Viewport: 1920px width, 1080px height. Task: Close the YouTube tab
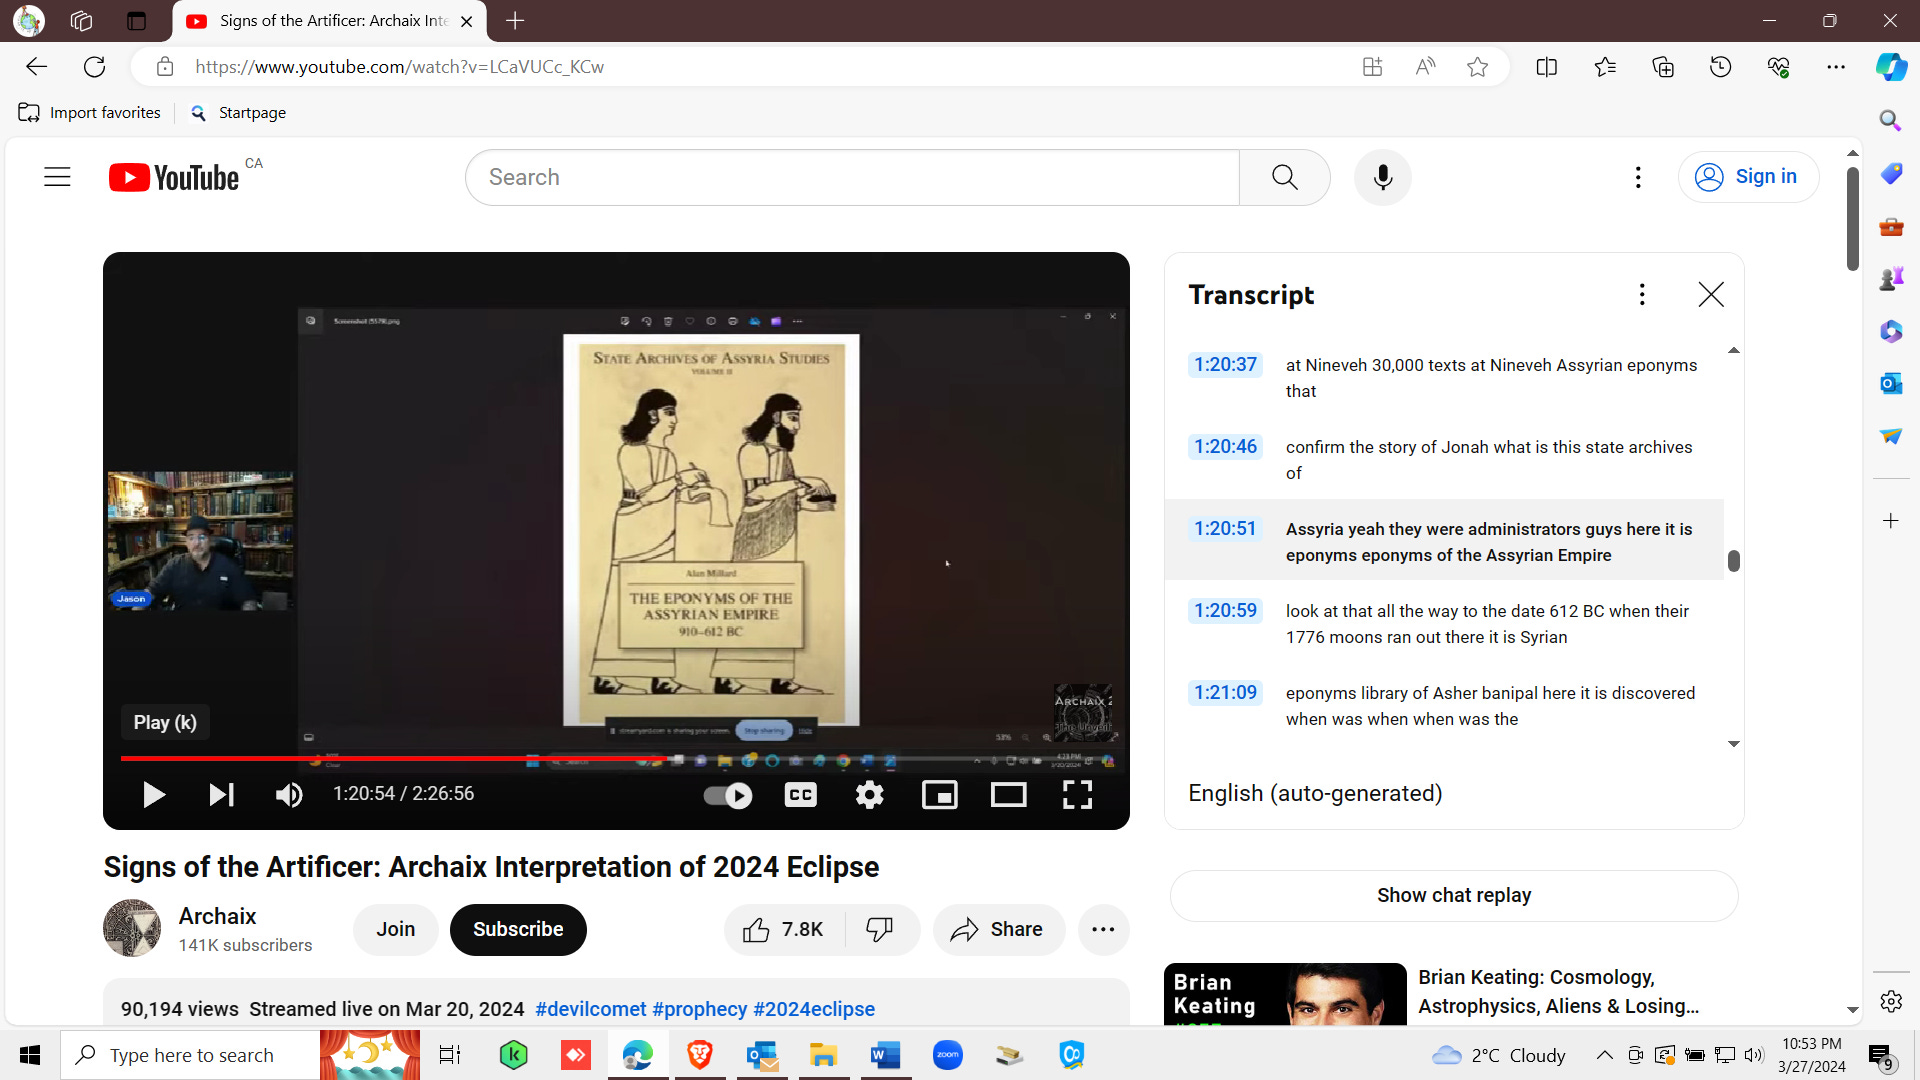pyautogui.click(x=466, y=21)
